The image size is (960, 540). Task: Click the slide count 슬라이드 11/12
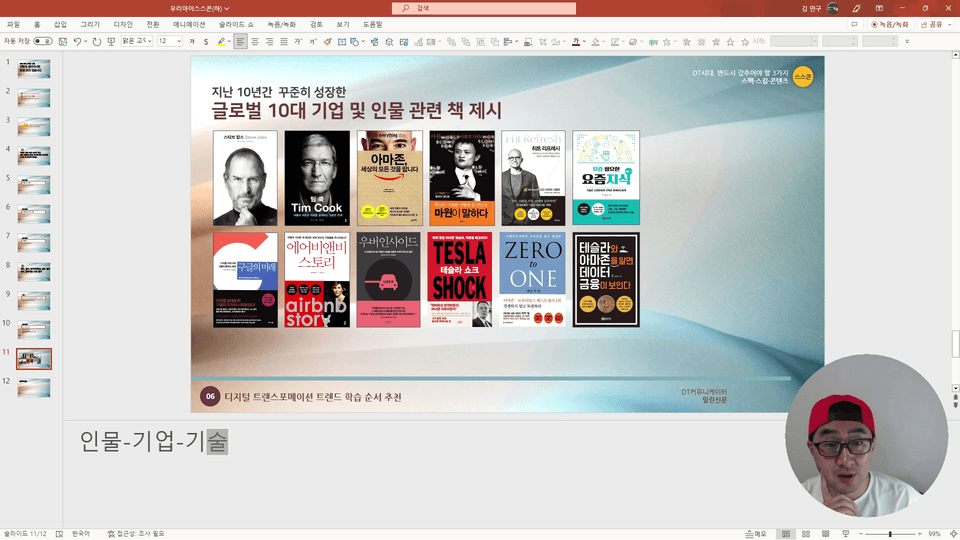(24, 534)
